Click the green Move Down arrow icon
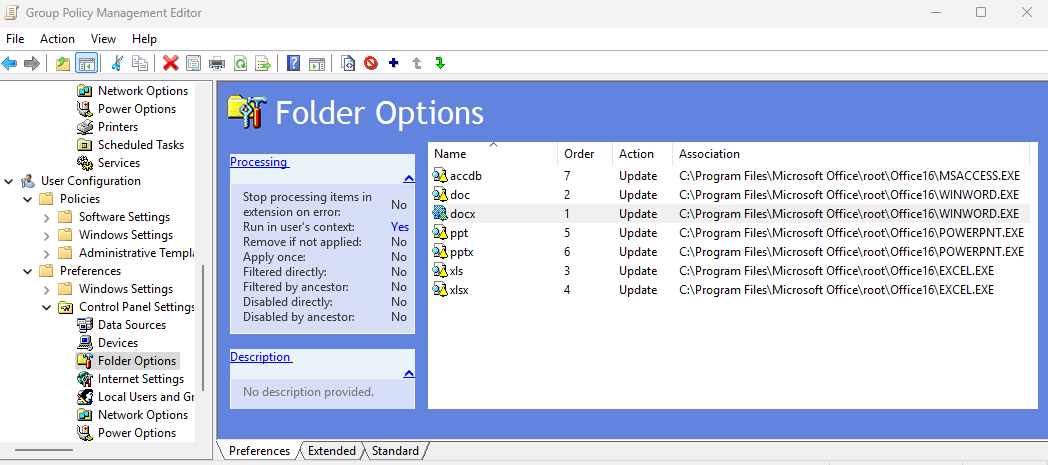The height and width of the screenshot is (465, 1048). (x=440, y=63)
